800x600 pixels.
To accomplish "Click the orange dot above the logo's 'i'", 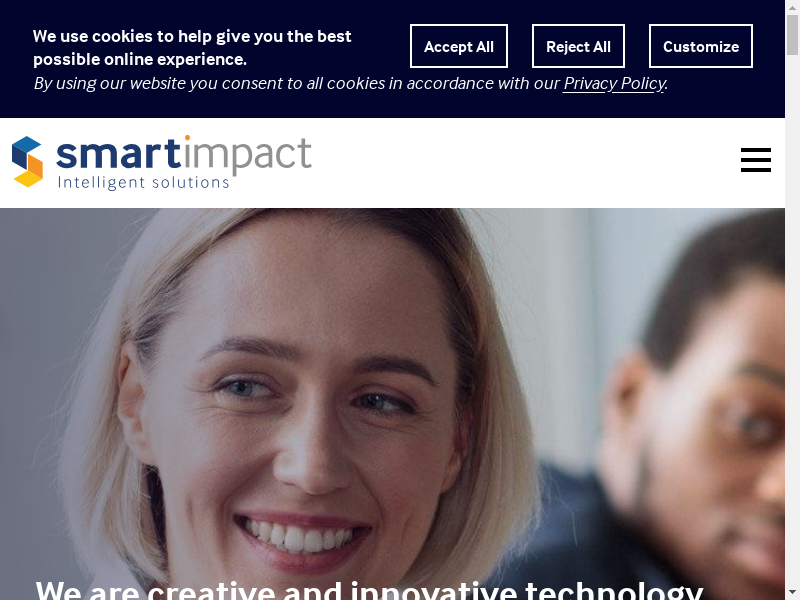I will click(187, 138).
